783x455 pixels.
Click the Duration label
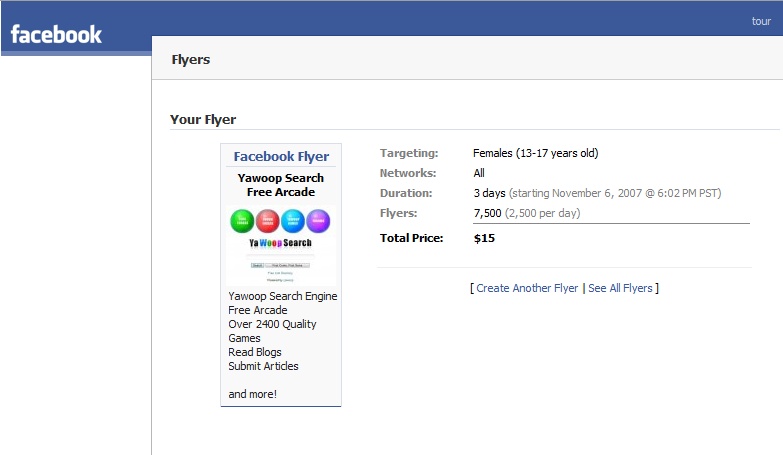point(406,193)
